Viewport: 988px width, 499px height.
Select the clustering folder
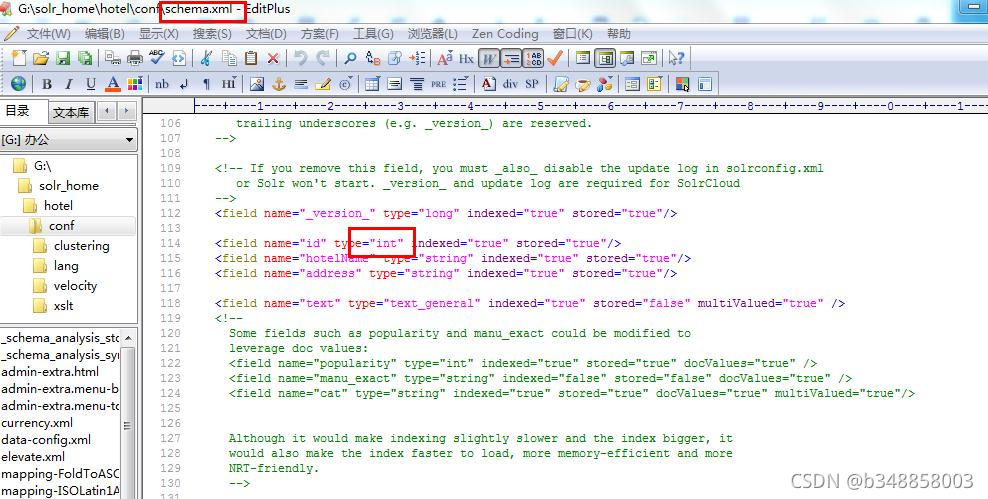(x=81, y=246)
